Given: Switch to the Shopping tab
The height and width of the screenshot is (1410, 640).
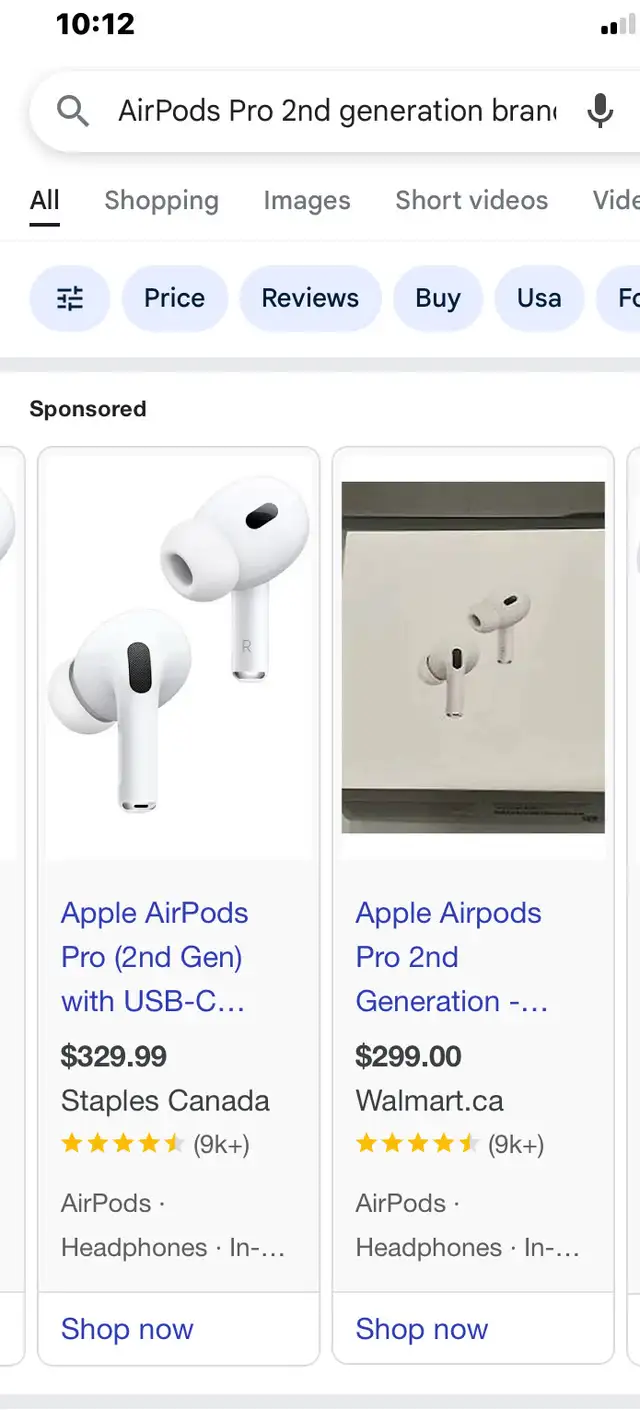Looking at the screenshot, I should (161, 200).
